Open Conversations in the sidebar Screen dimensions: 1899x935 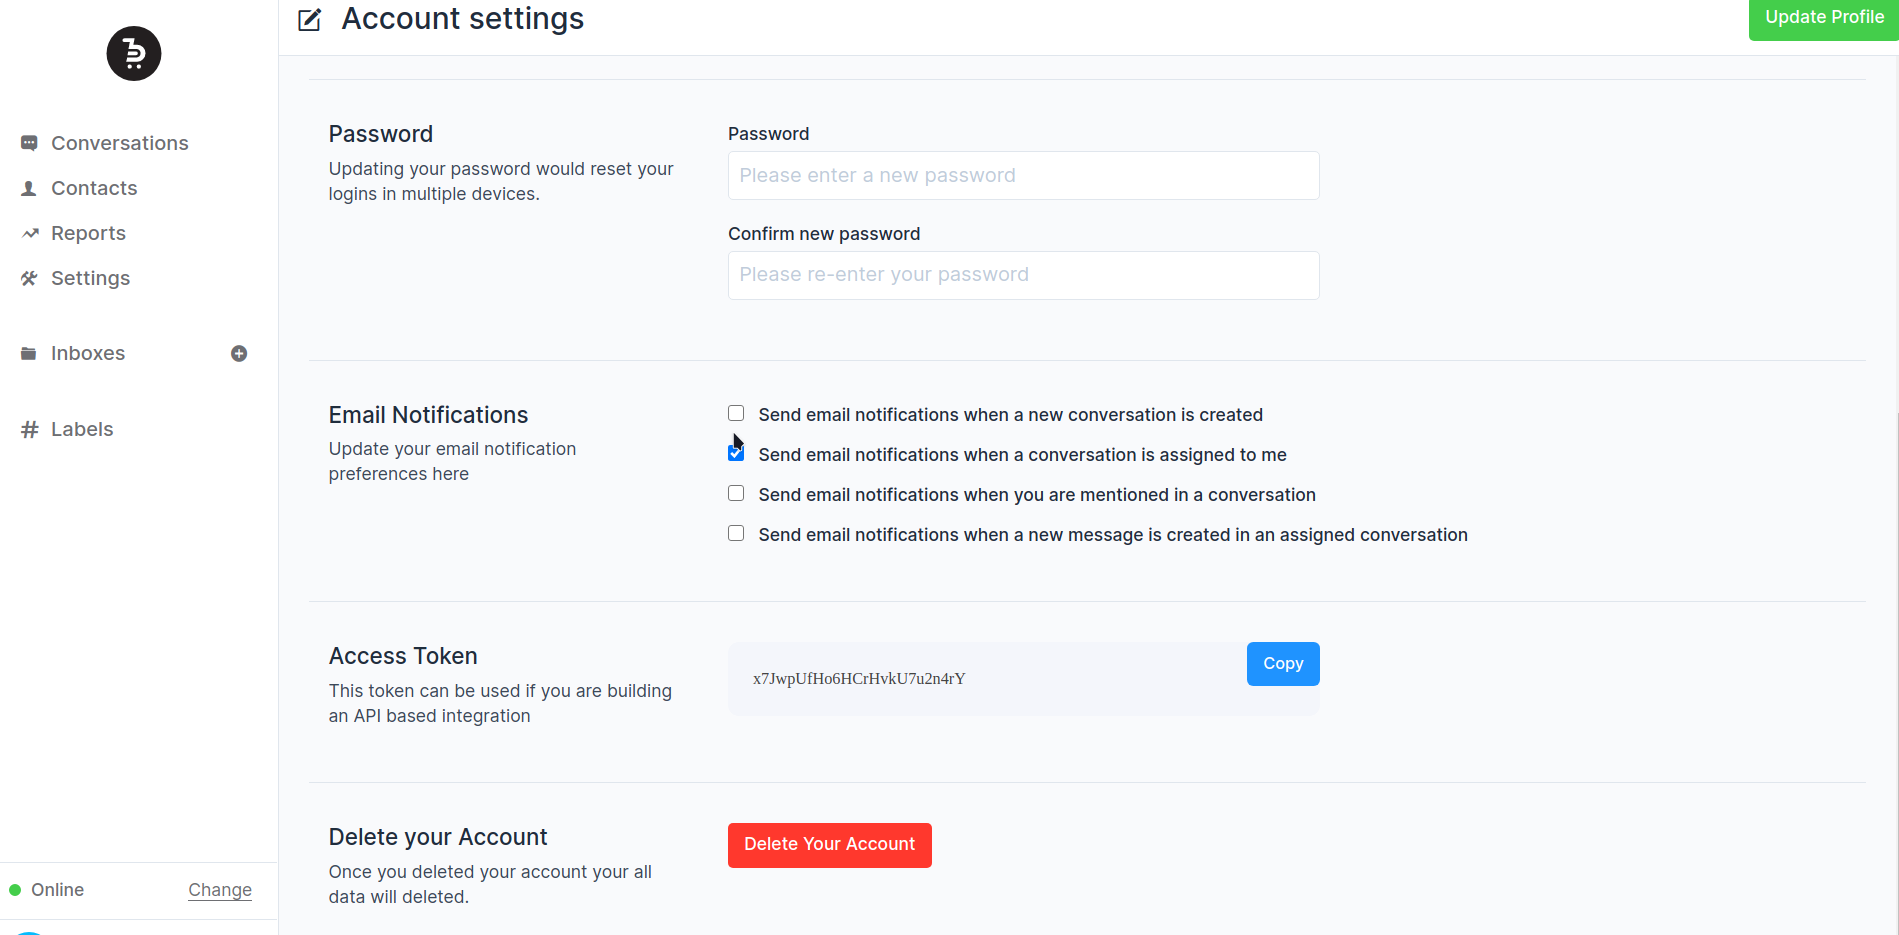click(x=120, y=143)
